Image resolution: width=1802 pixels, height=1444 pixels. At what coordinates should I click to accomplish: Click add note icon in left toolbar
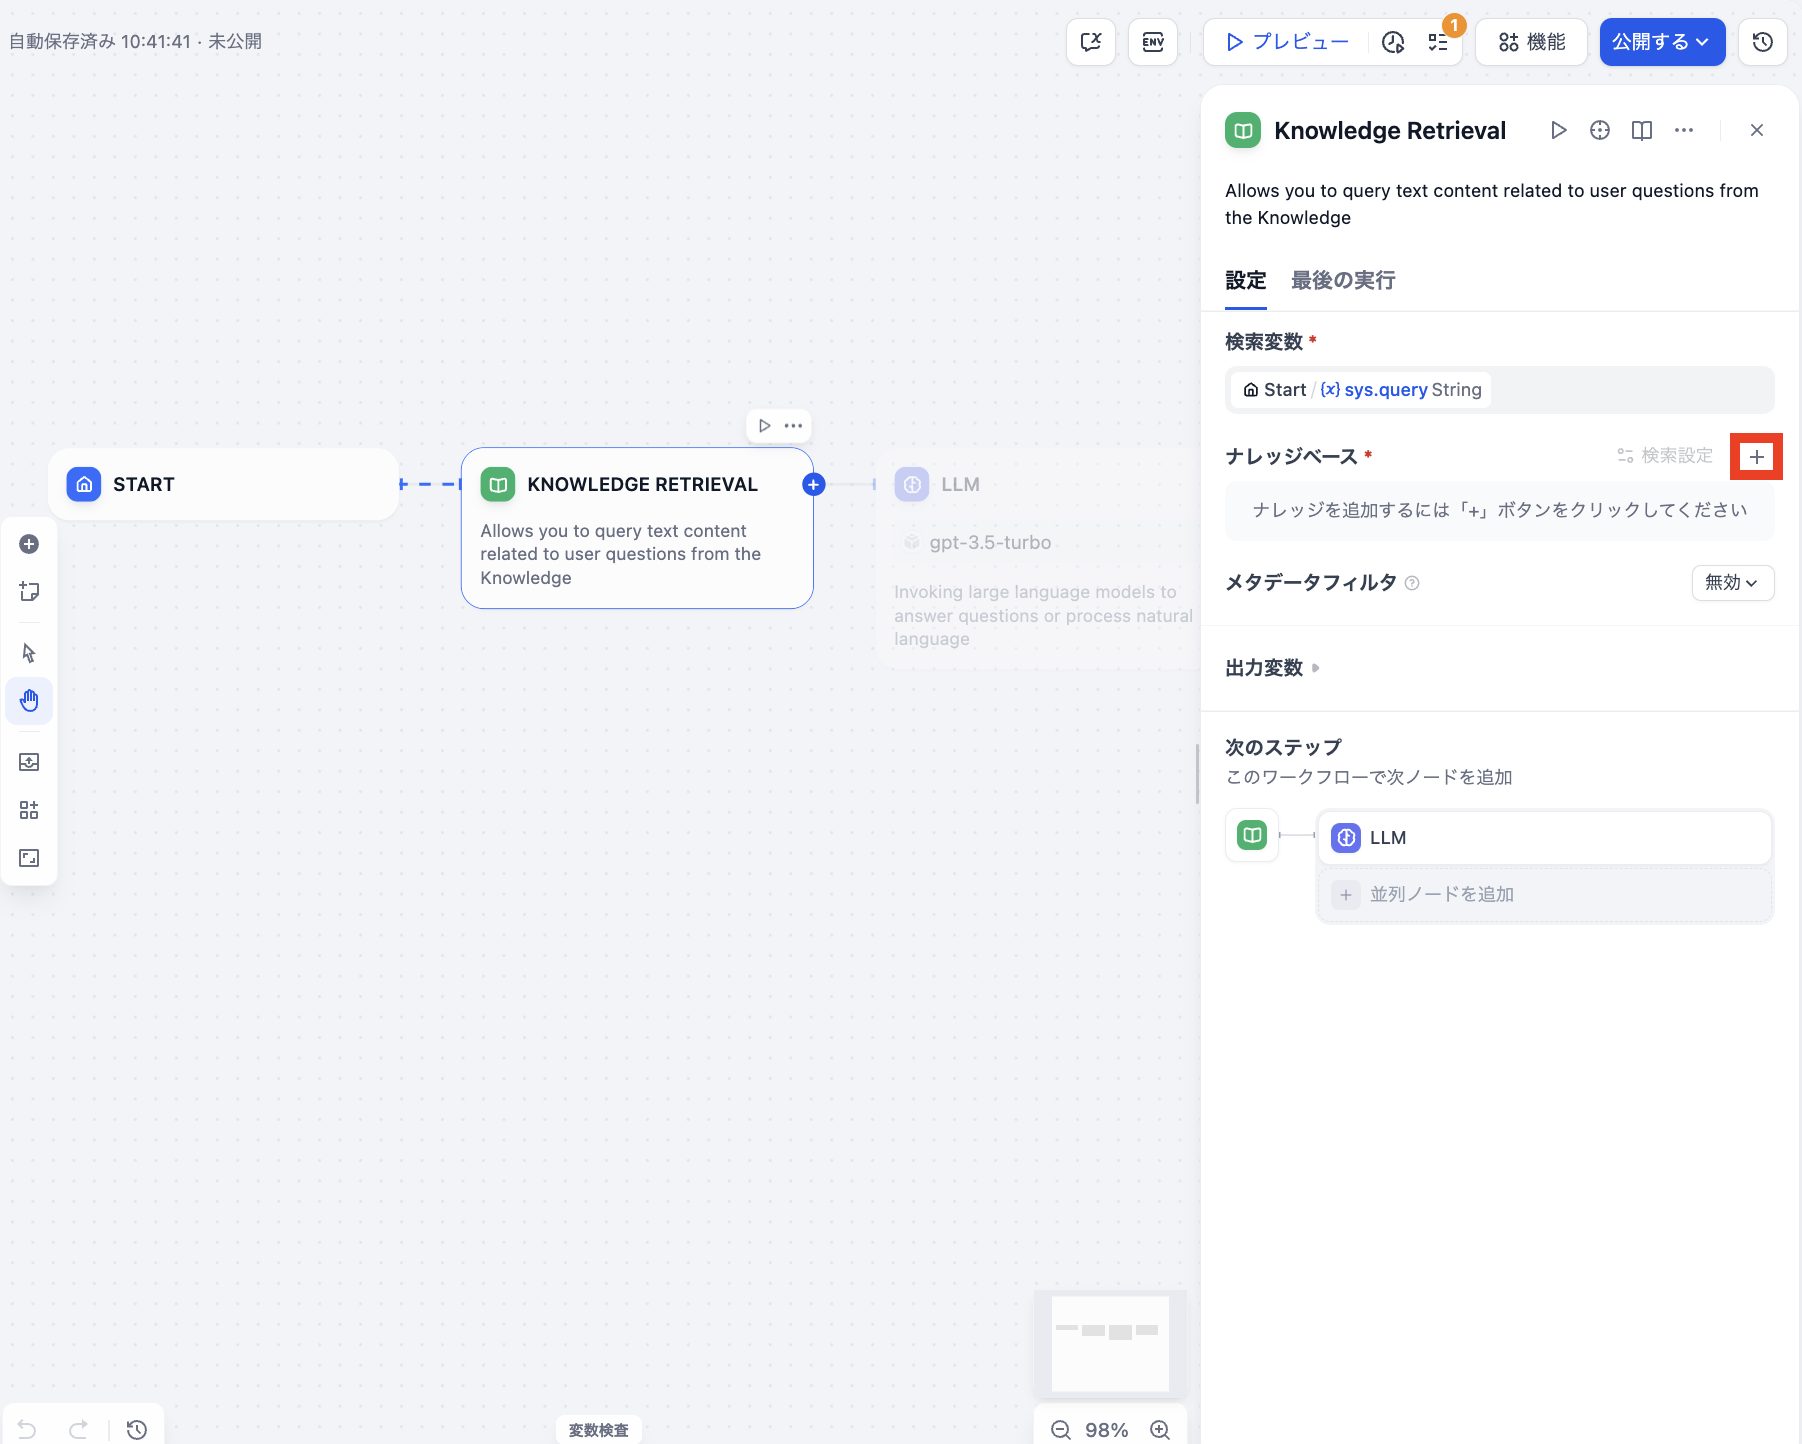tap(29, 592)
